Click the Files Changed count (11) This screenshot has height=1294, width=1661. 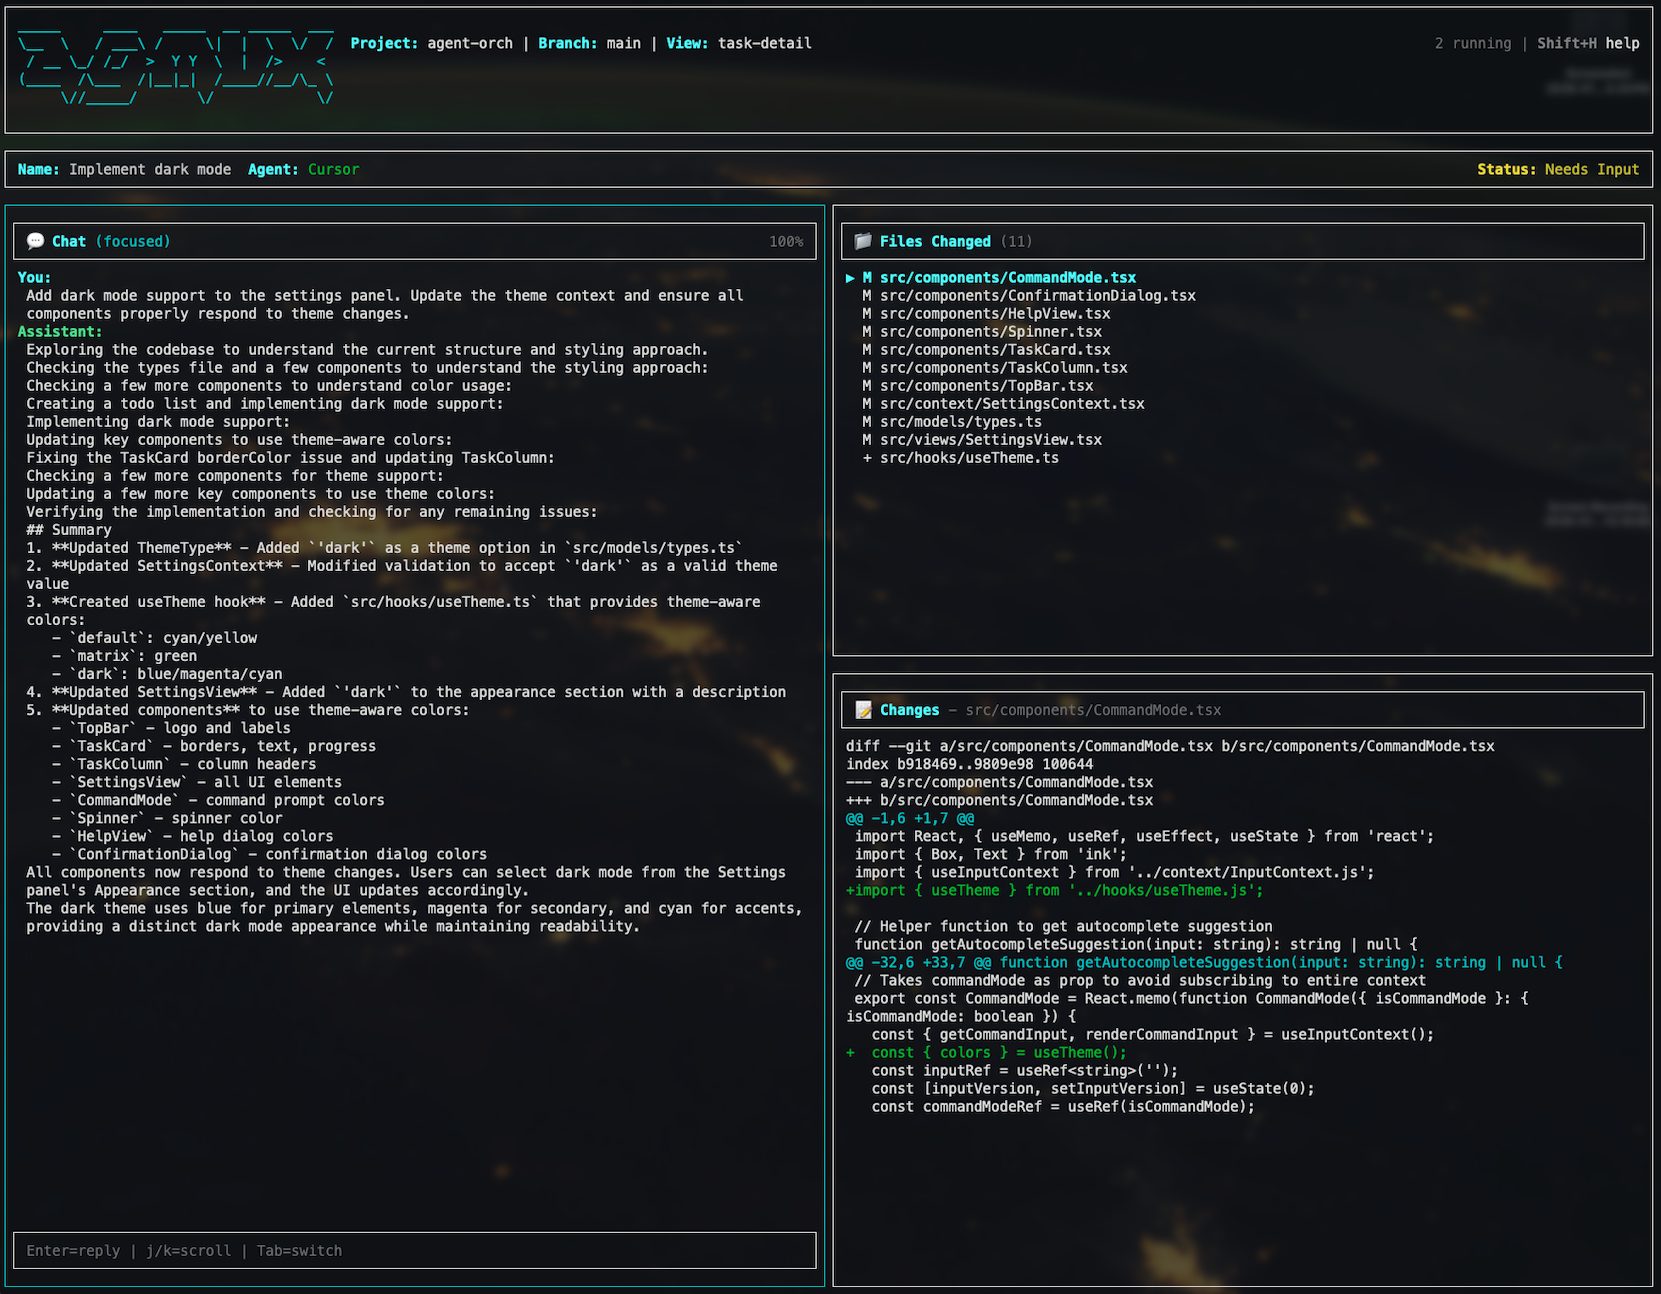click(x=1016, y=242)
